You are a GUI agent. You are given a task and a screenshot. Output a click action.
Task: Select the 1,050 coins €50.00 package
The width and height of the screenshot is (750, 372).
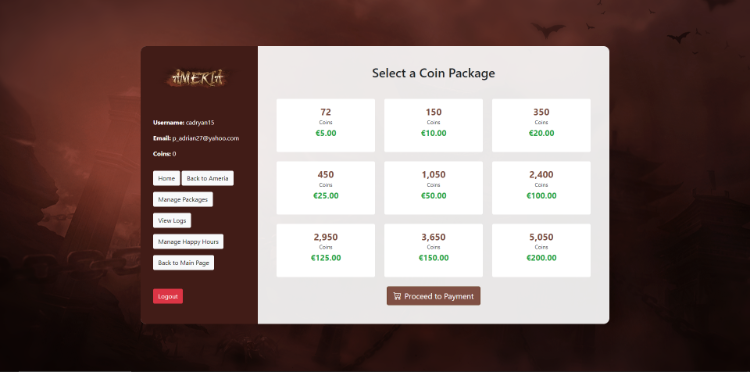(433, 188)
